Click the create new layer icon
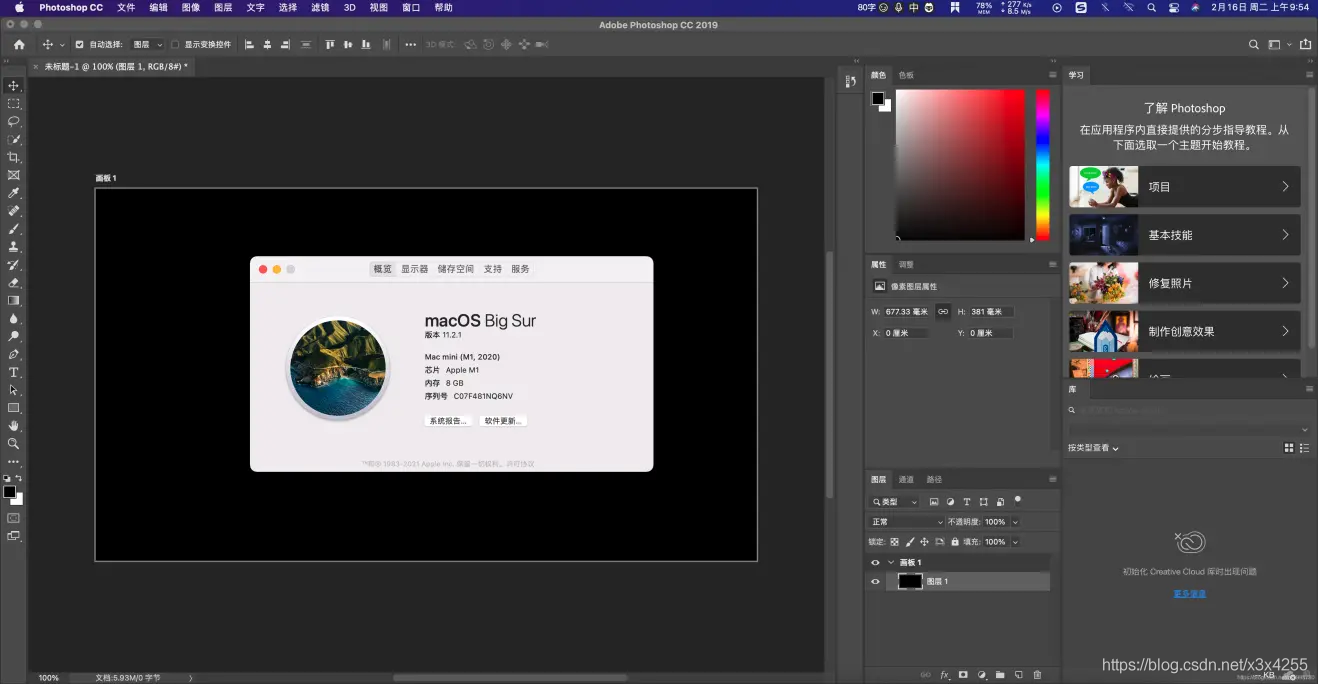 tap(1018, 675)
